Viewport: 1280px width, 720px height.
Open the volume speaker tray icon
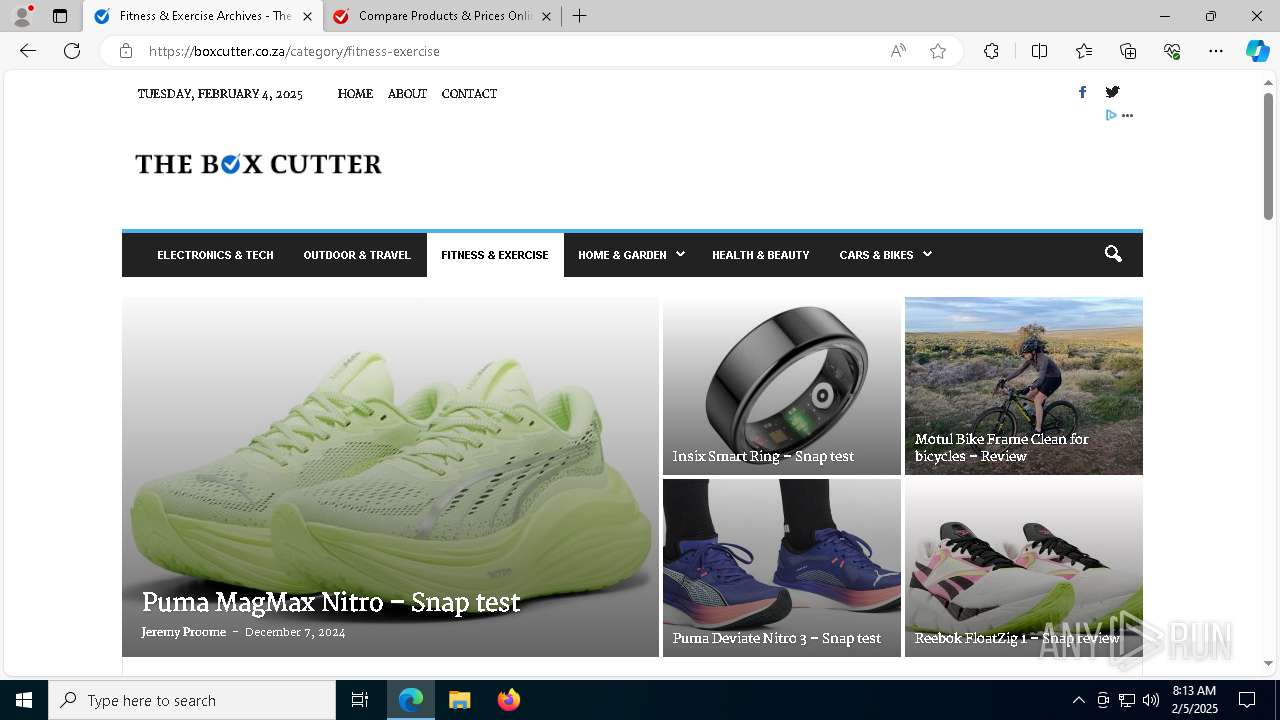1151,700
